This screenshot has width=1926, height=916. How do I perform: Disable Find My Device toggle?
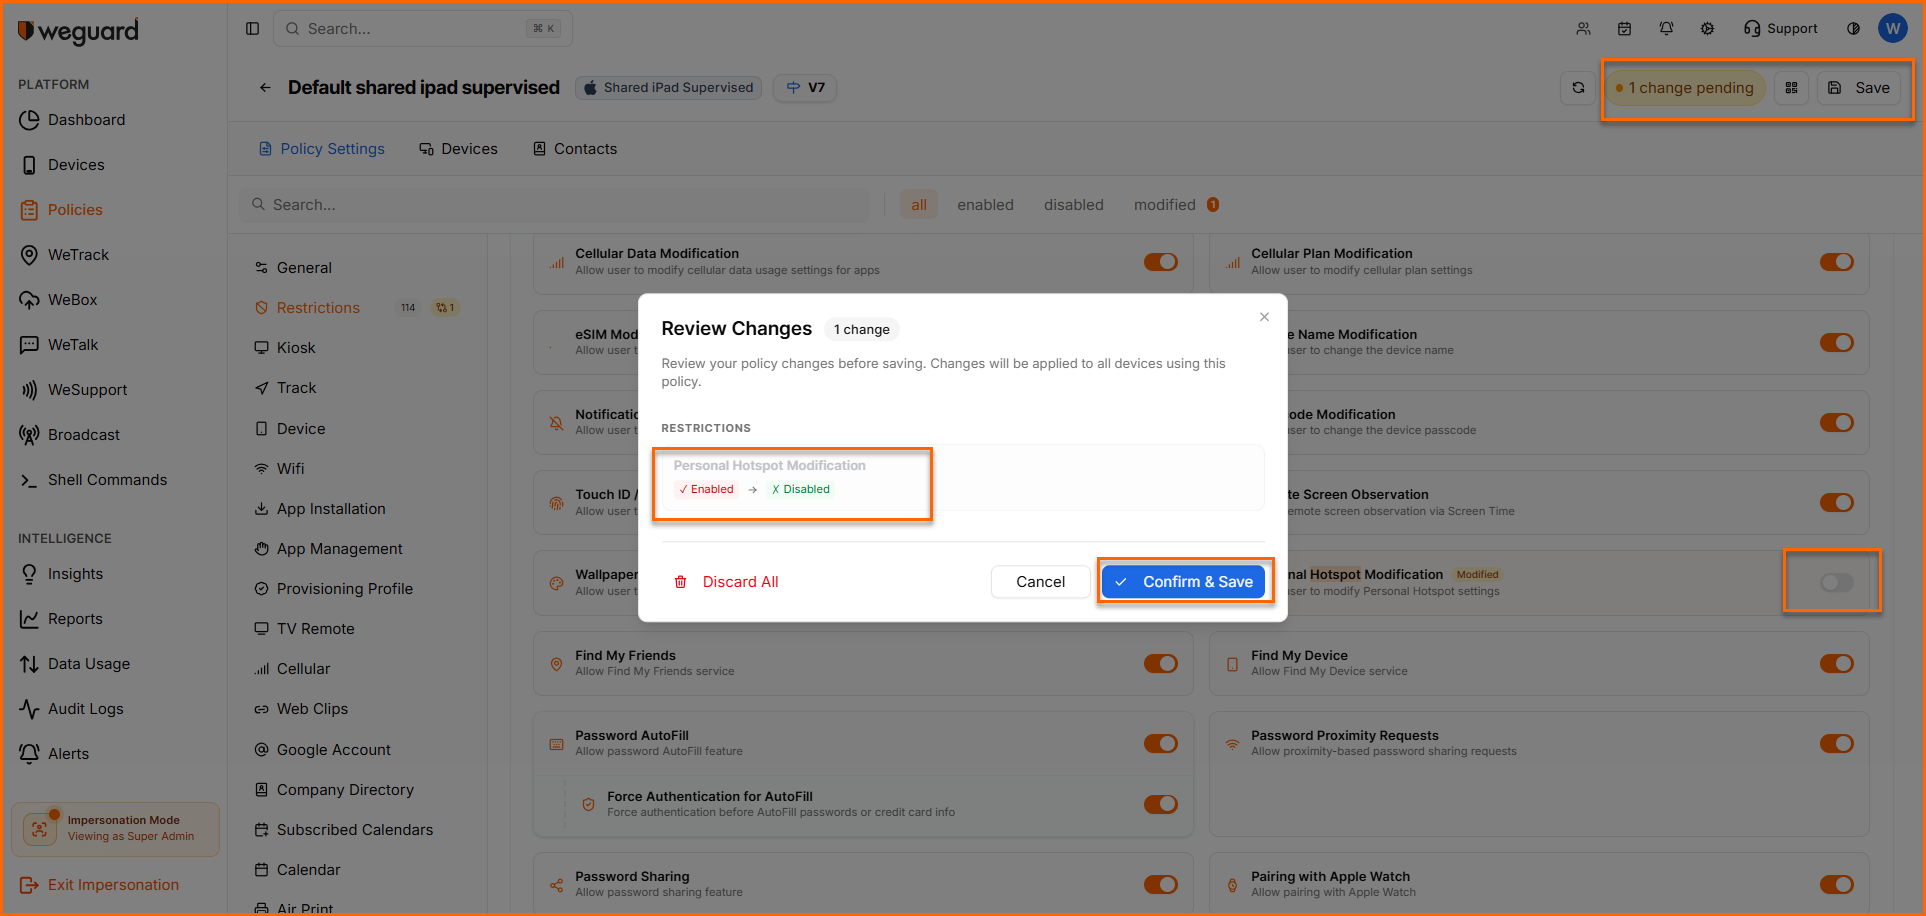[x=1836, y=664]
